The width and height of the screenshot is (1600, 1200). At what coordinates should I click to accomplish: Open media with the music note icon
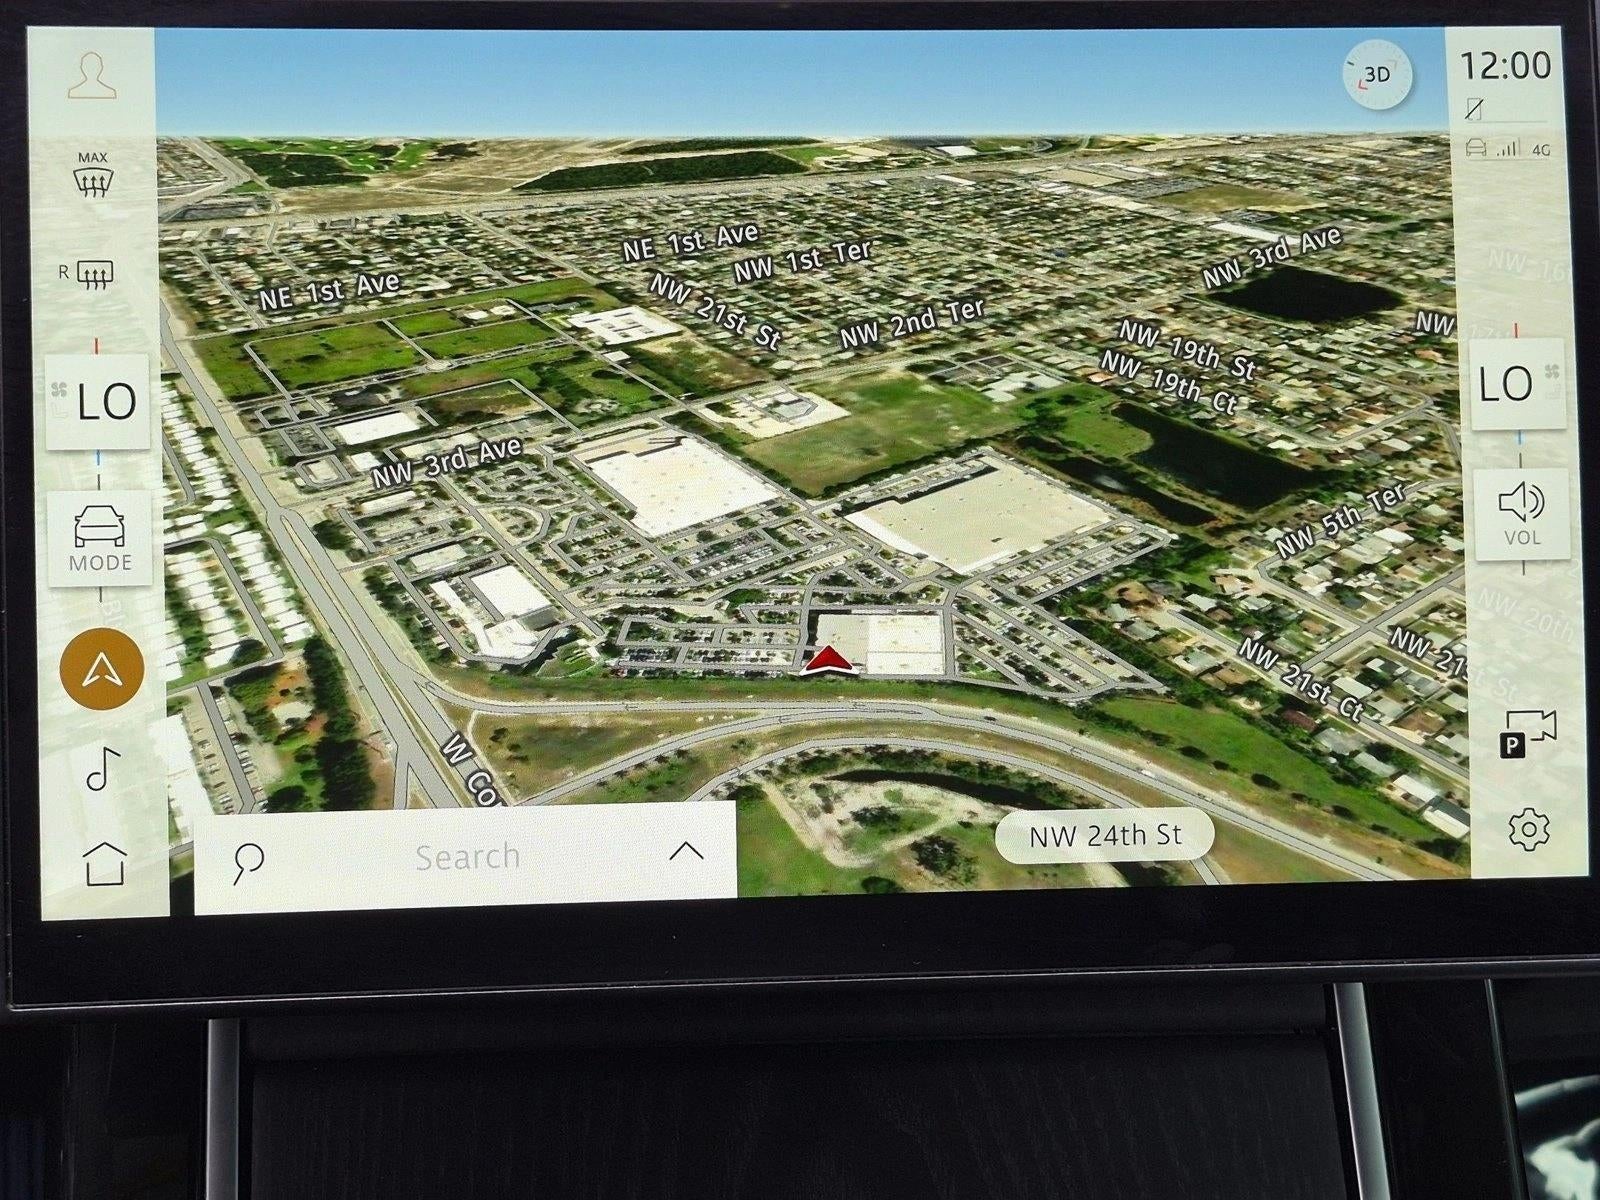[x=103, y=768]
